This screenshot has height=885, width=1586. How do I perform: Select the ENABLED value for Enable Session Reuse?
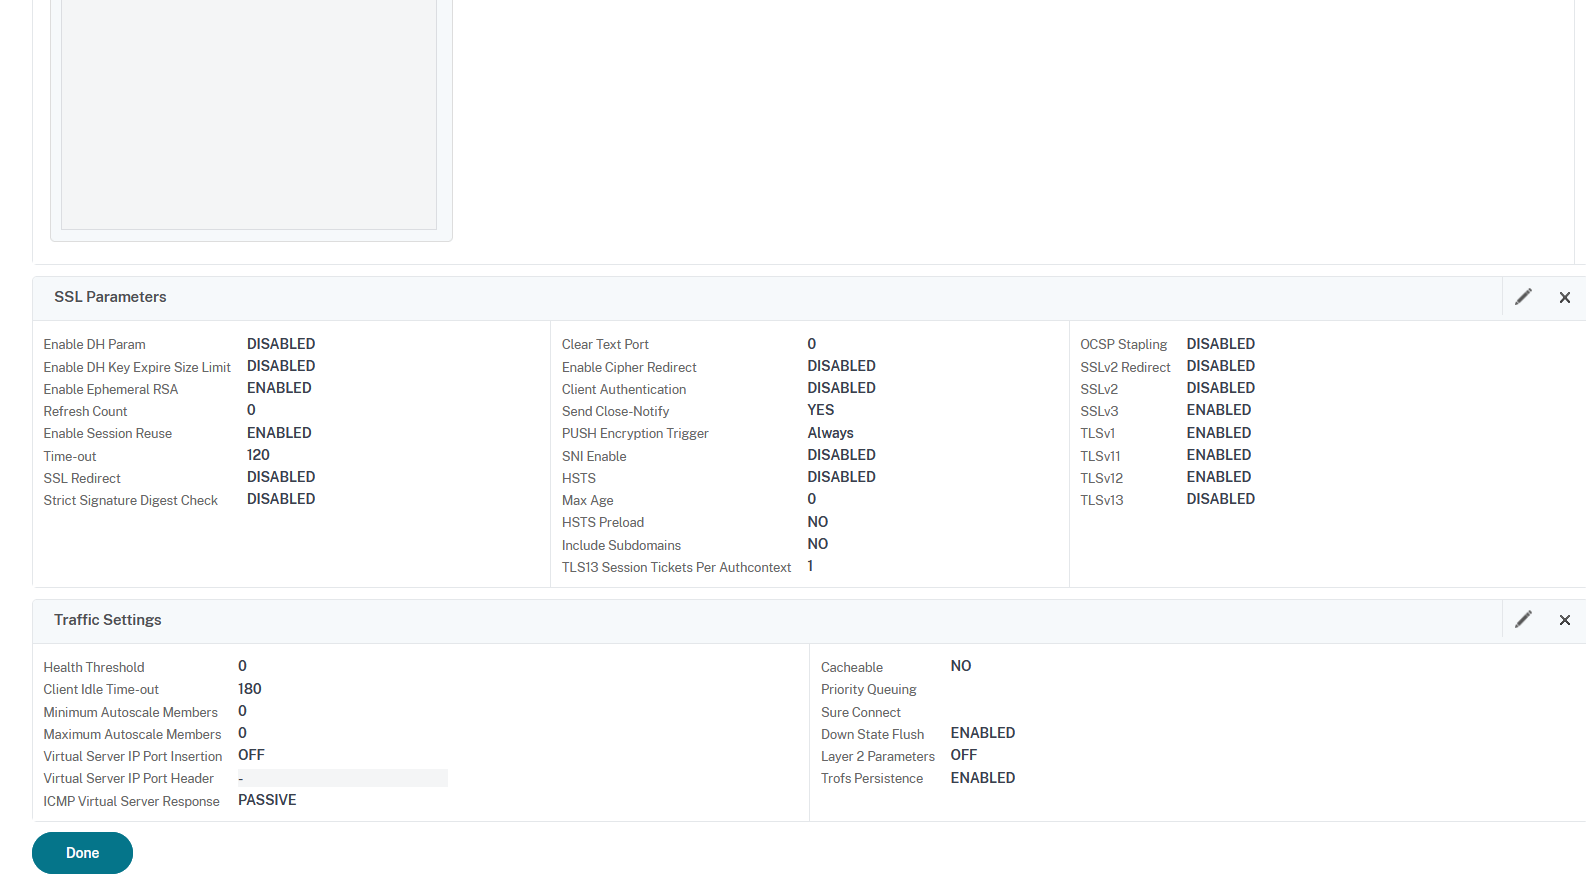click(279, 433)
